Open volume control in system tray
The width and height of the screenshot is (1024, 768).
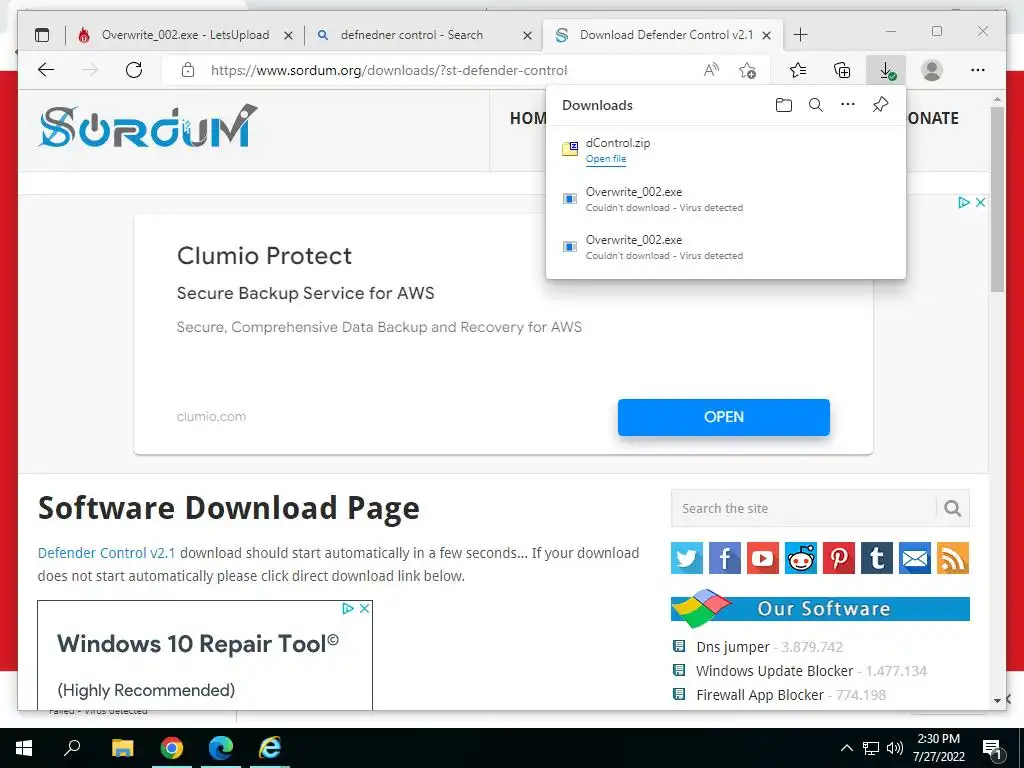tap(895, 748)
